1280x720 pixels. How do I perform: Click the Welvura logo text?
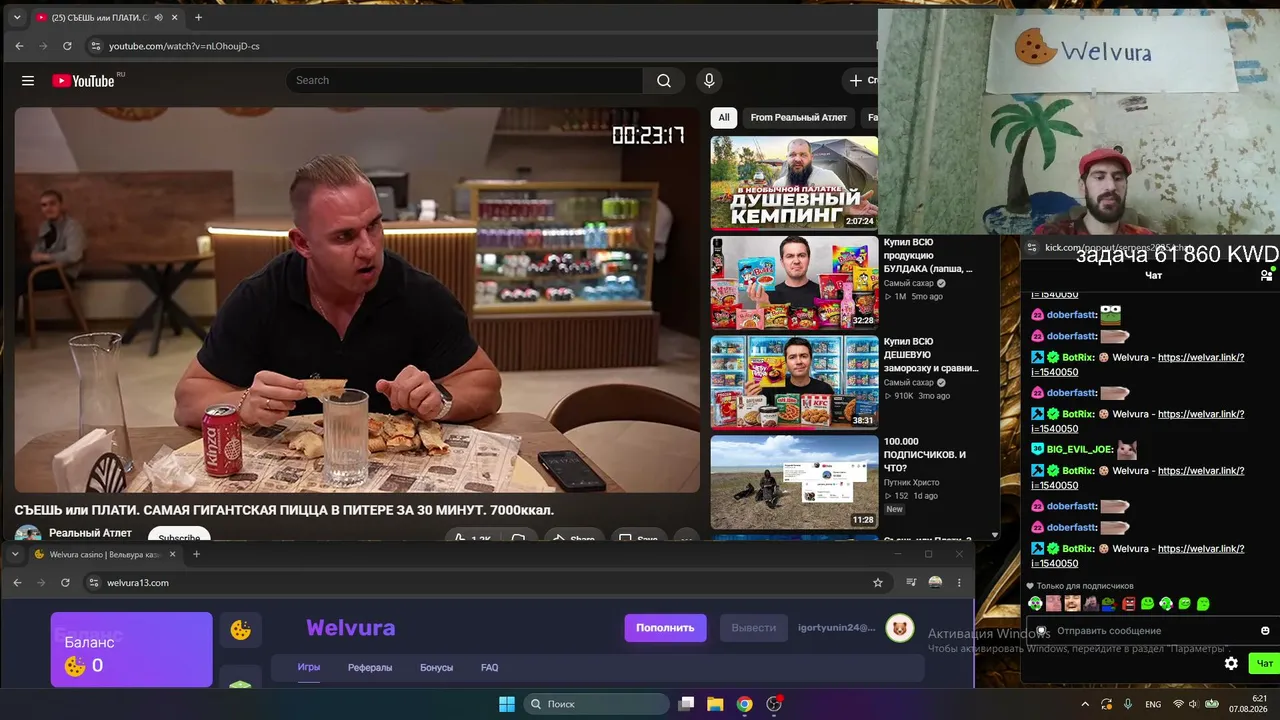click(x=350, y=628)
